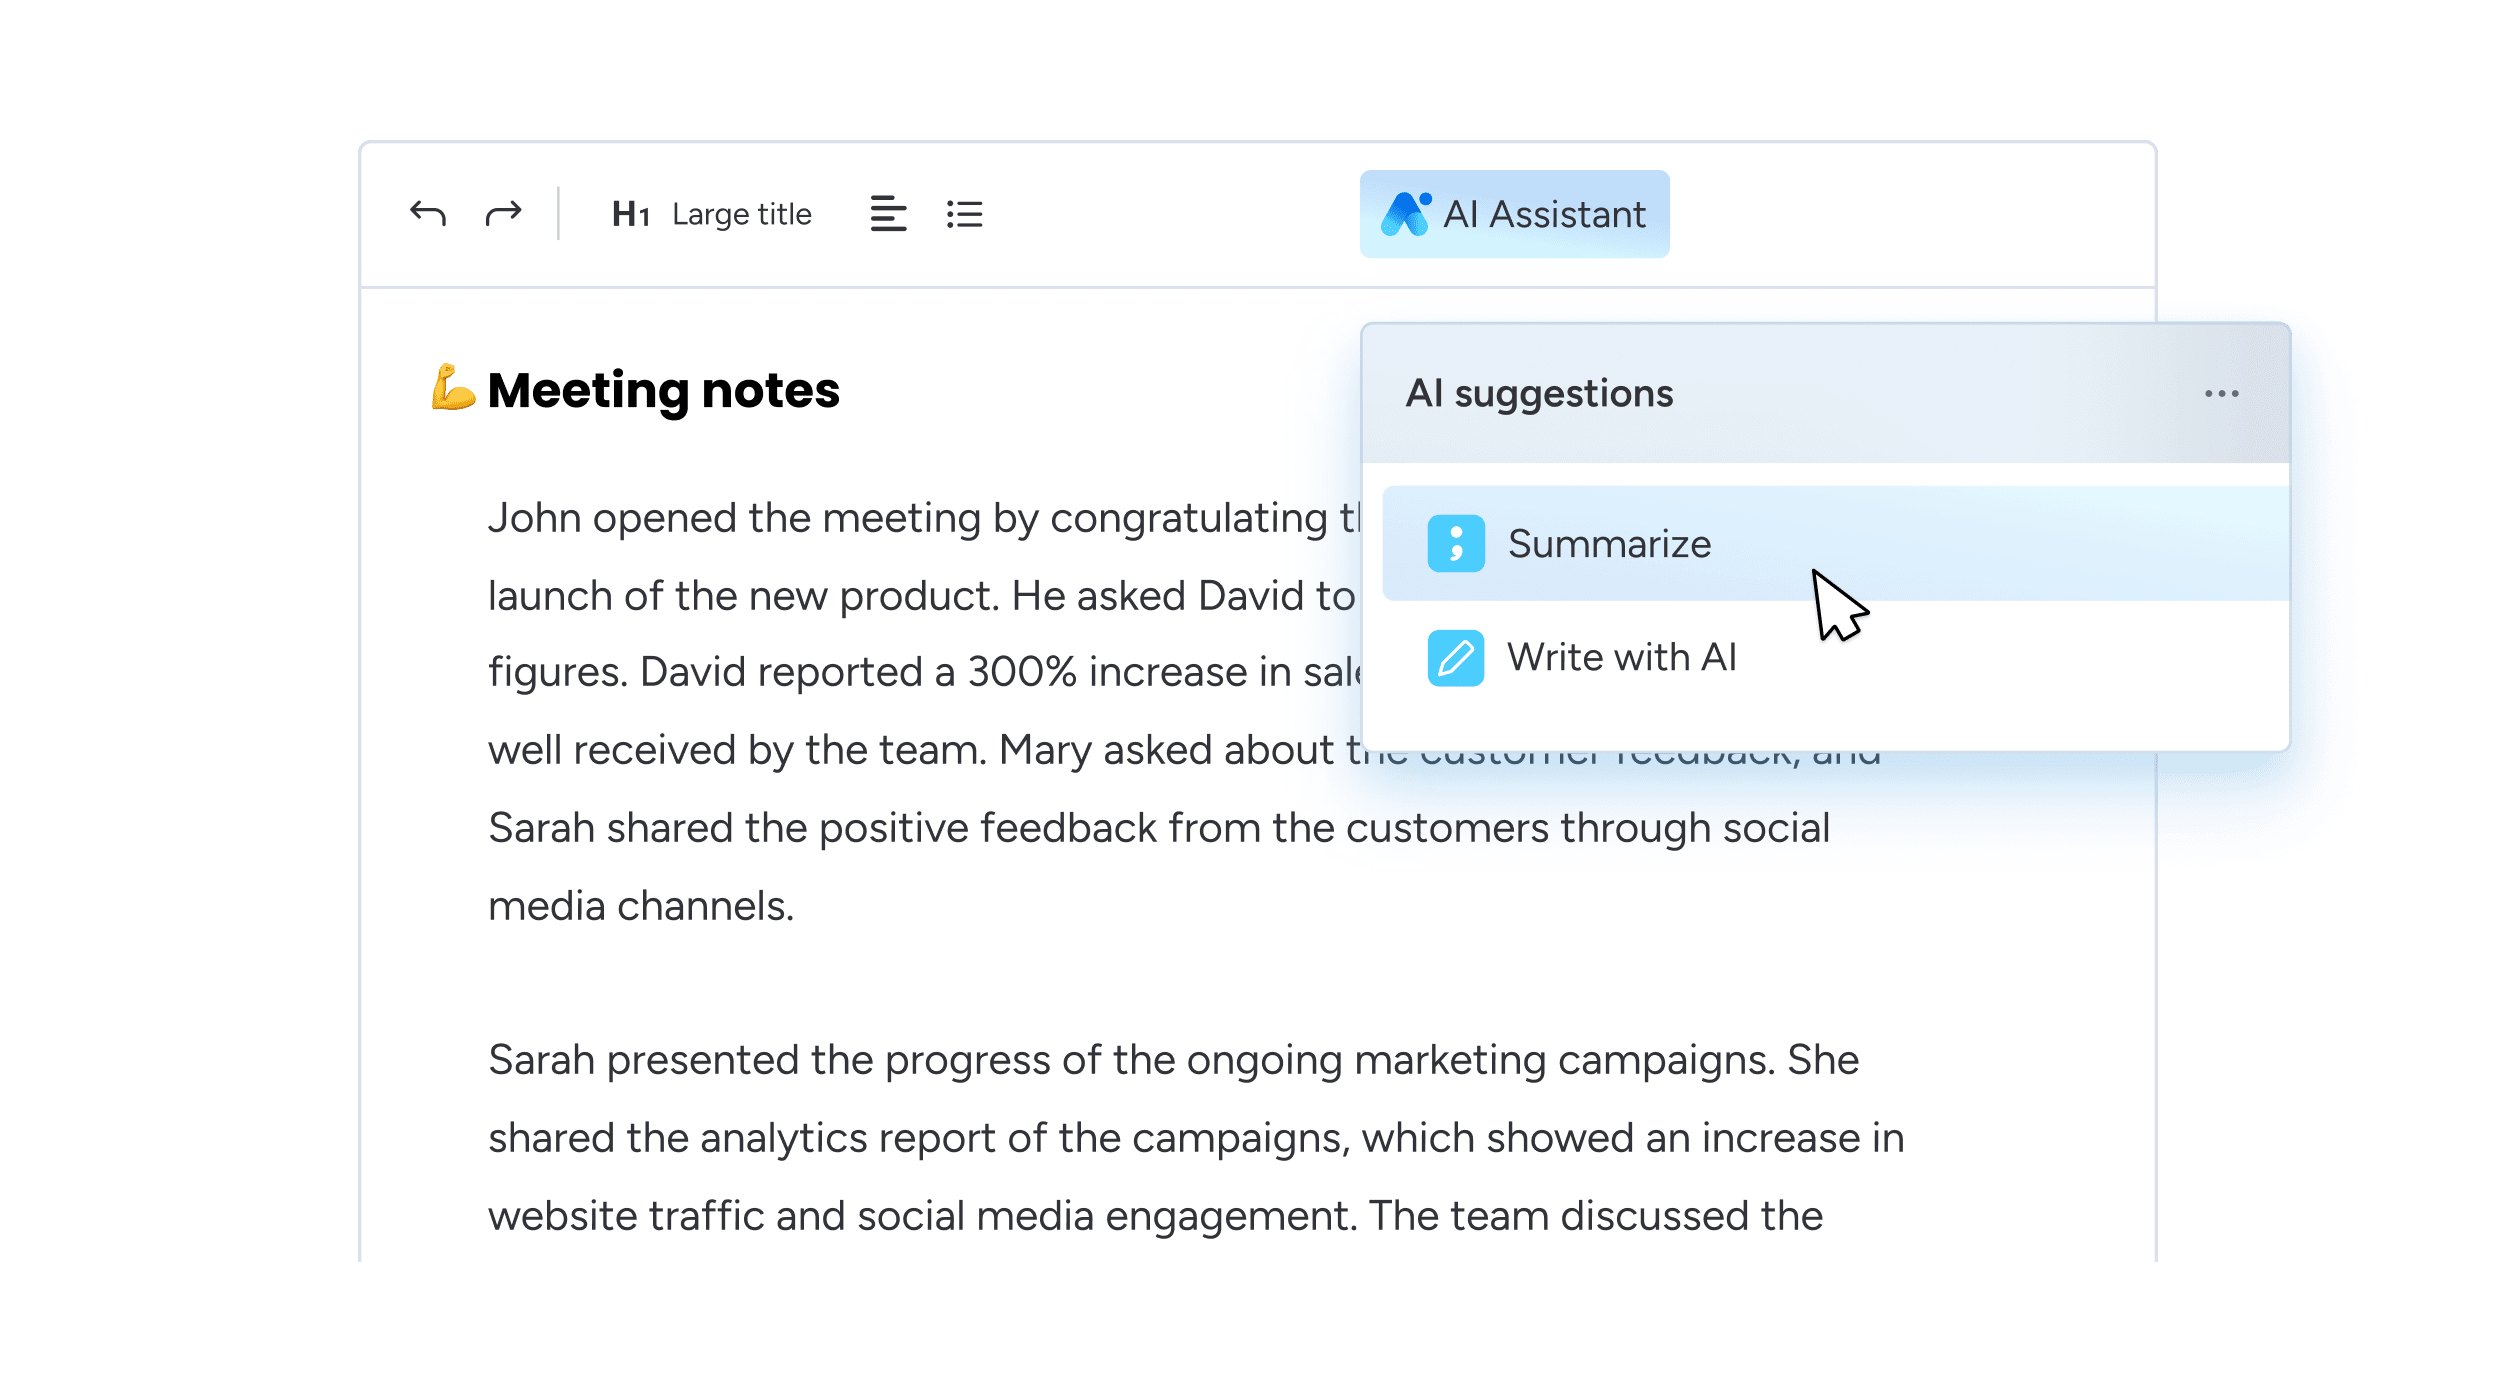
Task: Open the text style dropdown in toolbar
Action: tap(710, 213)
